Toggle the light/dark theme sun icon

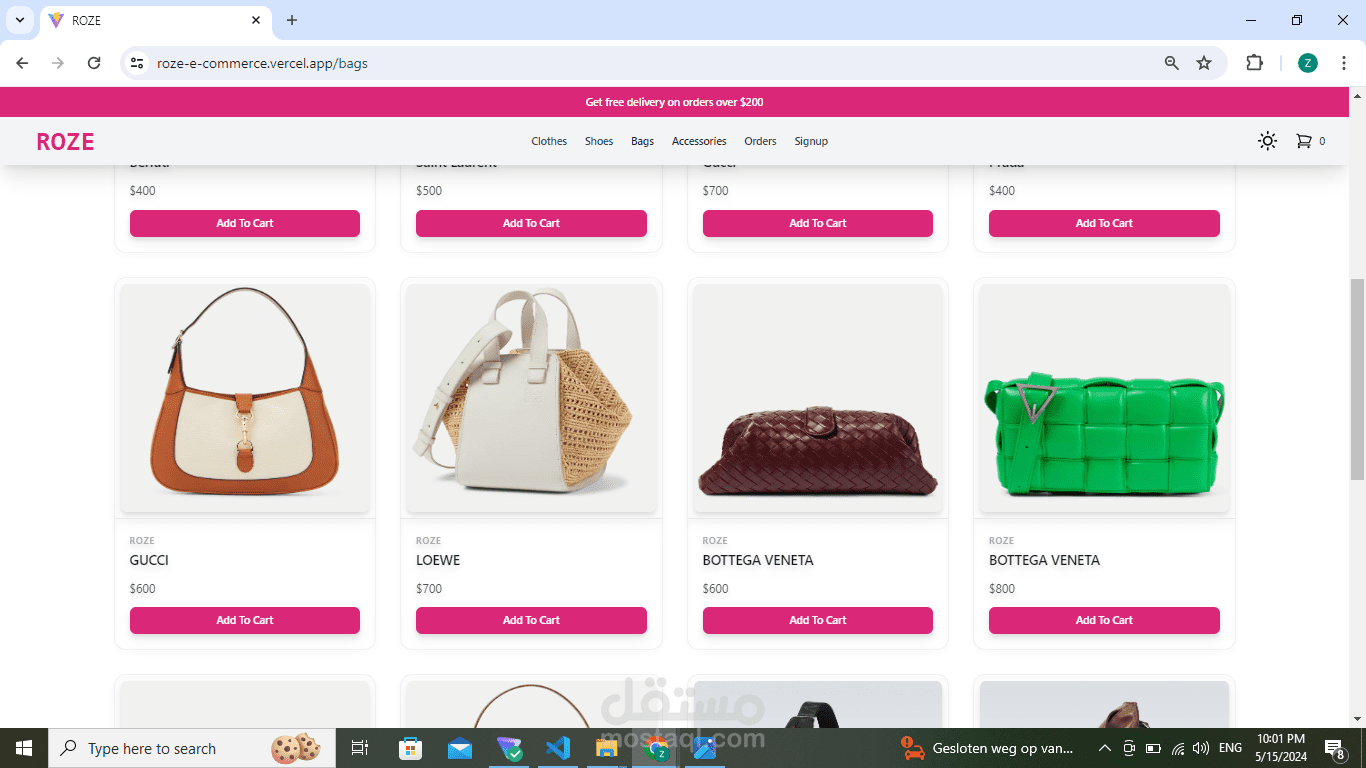tap(1267, 141)
